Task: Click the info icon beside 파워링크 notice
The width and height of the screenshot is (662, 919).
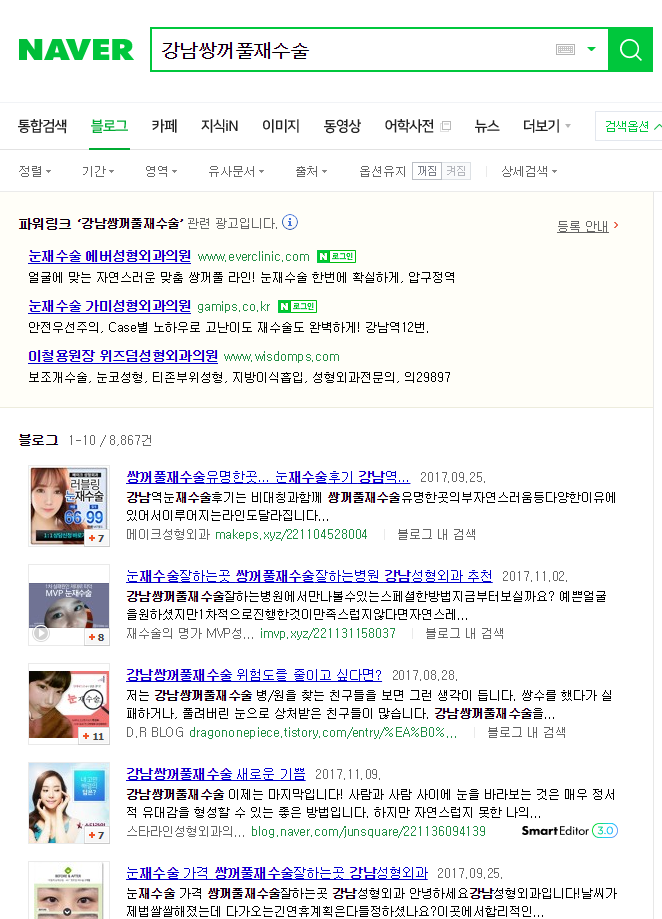Action: point(290,223)
